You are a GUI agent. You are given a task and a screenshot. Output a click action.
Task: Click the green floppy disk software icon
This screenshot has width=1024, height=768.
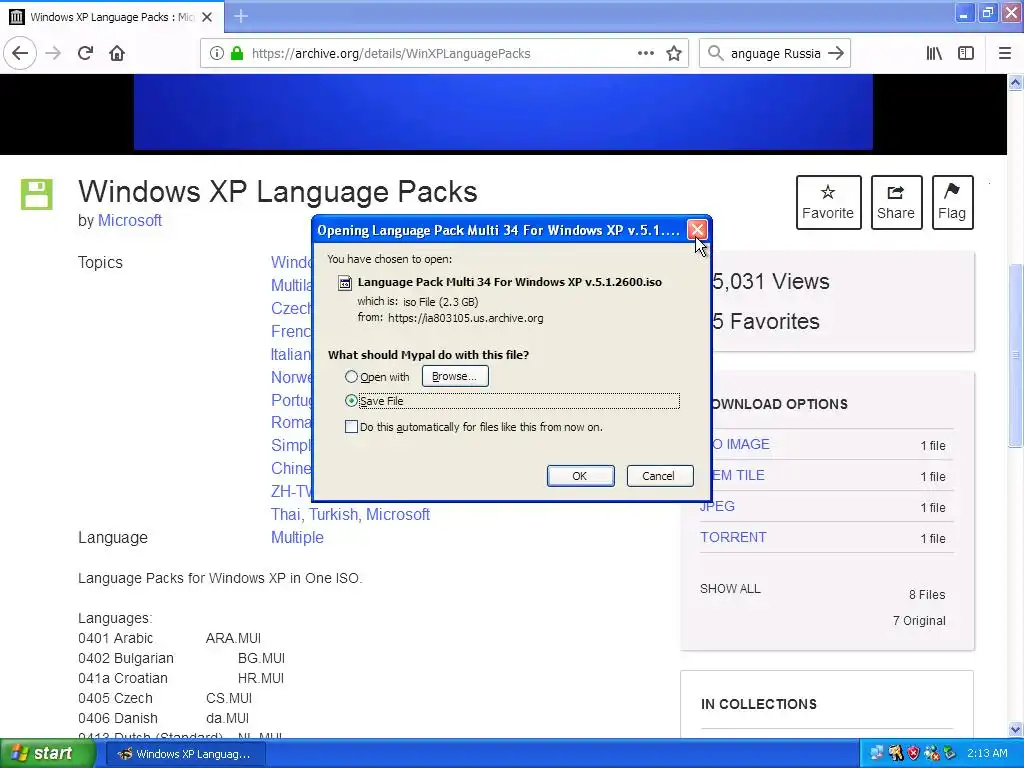(37, 194)
